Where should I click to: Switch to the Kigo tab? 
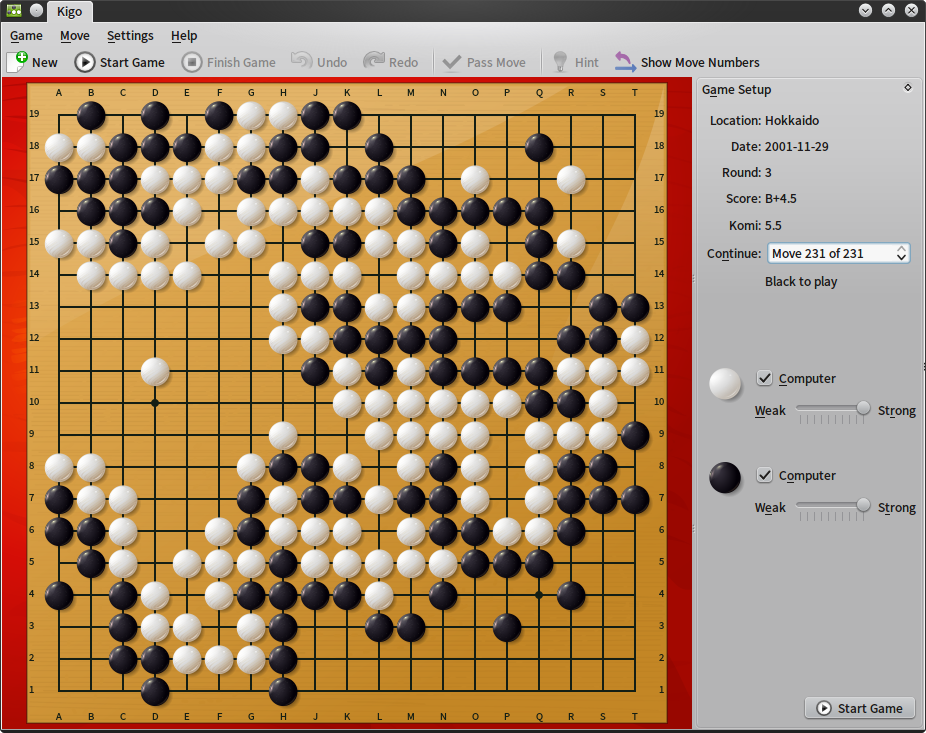click(x=70, y=12)
